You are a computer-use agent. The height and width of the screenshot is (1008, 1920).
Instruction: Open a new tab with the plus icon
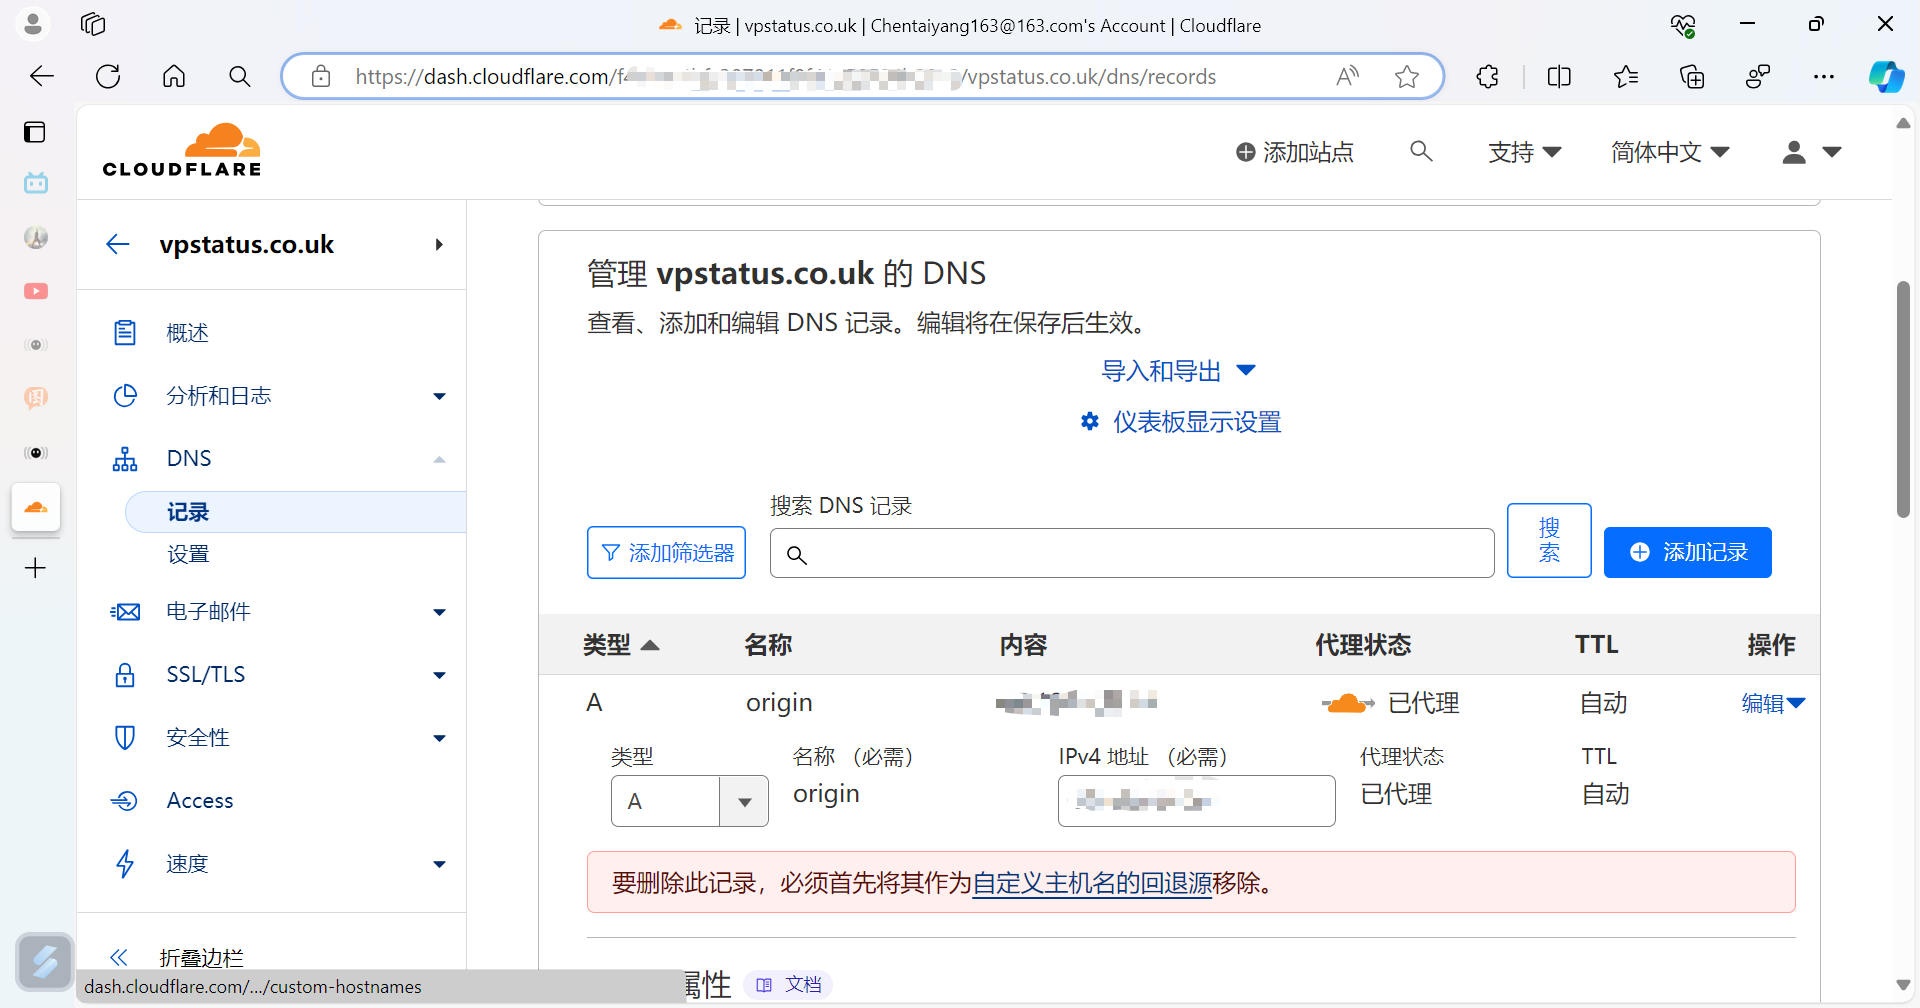(x=35, y=568)
